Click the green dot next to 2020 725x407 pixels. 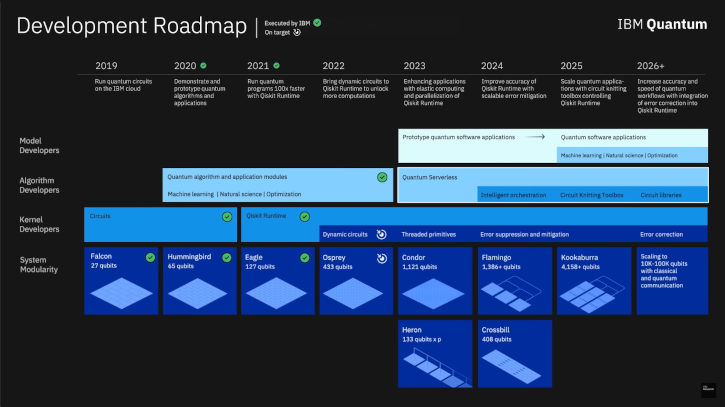point(203,66)
